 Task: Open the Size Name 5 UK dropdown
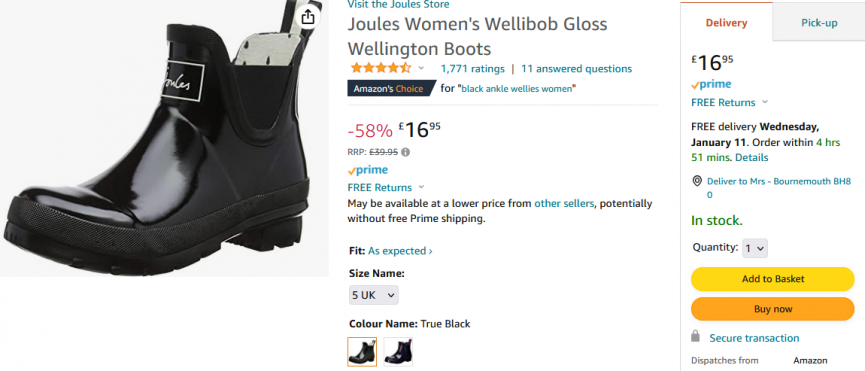click(373, 295)
